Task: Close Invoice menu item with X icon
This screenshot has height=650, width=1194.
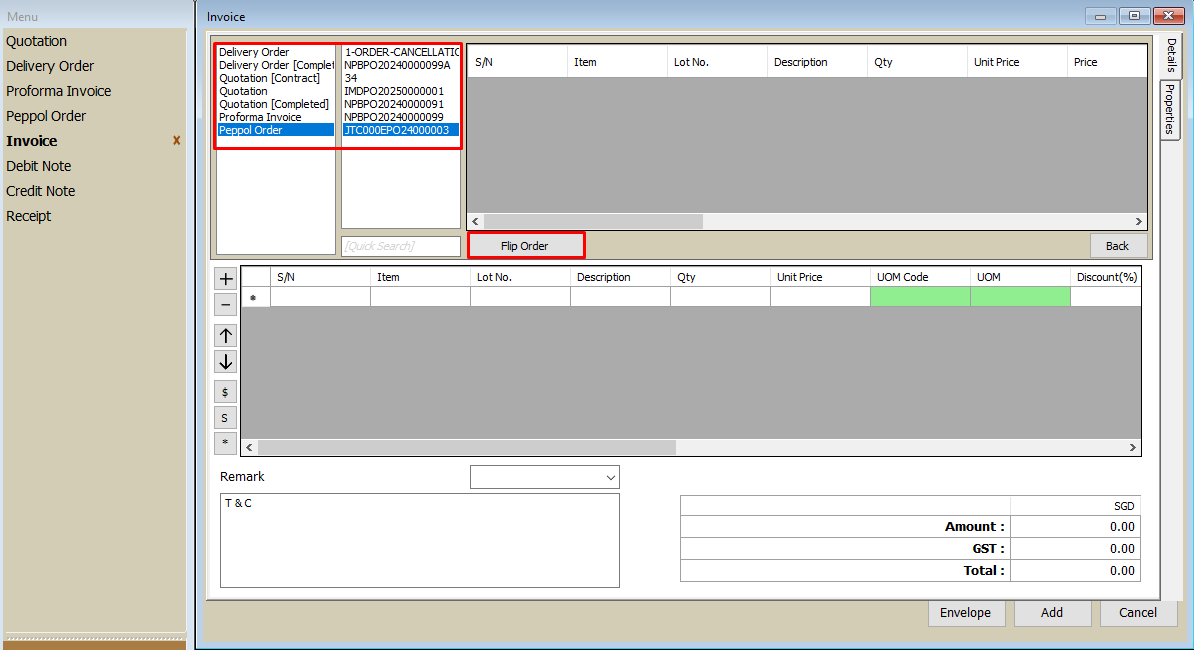Action: (177, 141)
